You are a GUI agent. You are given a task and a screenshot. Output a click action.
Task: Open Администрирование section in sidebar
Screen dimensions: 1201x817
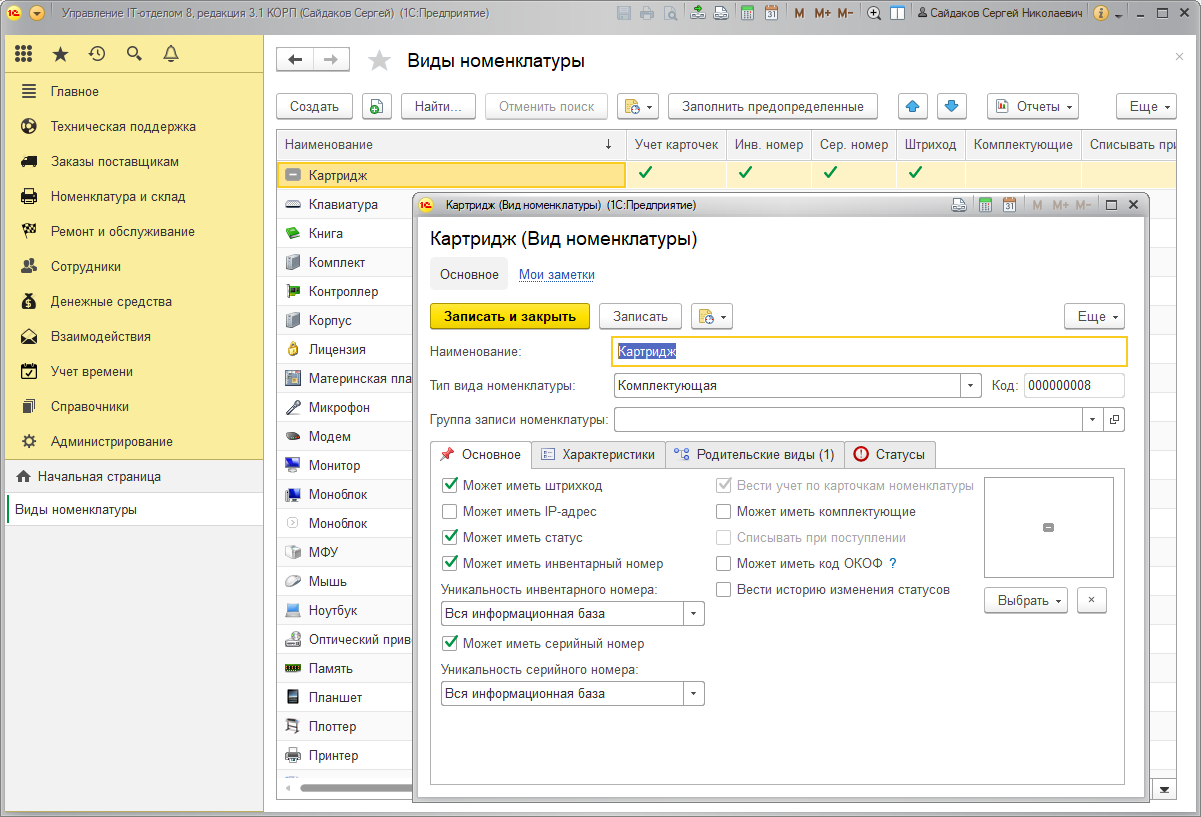click(x=111, y=441)
